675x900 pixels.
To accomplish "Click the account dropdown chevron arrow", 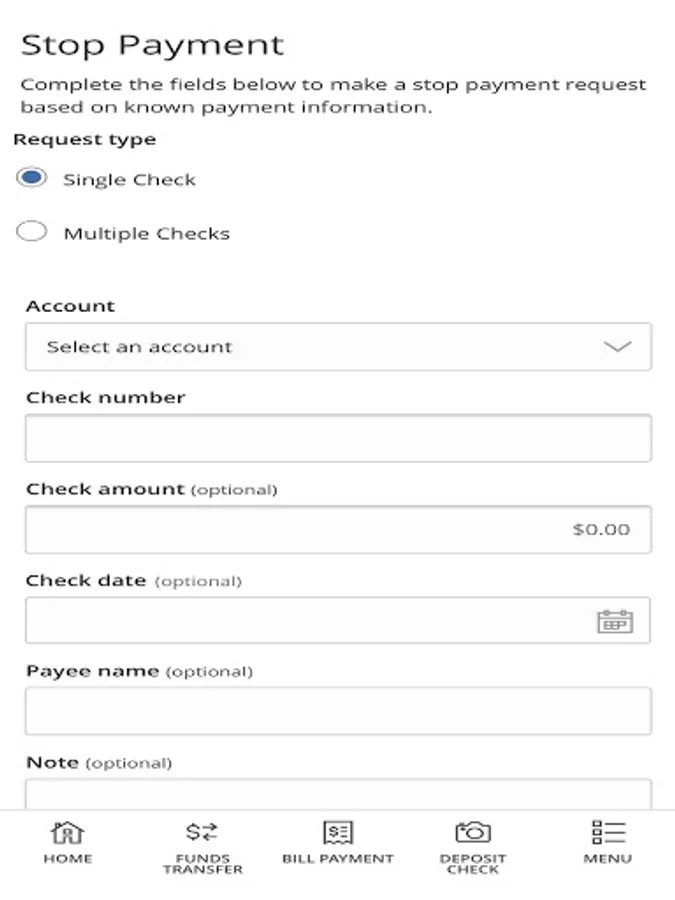I will pos(618,347).
